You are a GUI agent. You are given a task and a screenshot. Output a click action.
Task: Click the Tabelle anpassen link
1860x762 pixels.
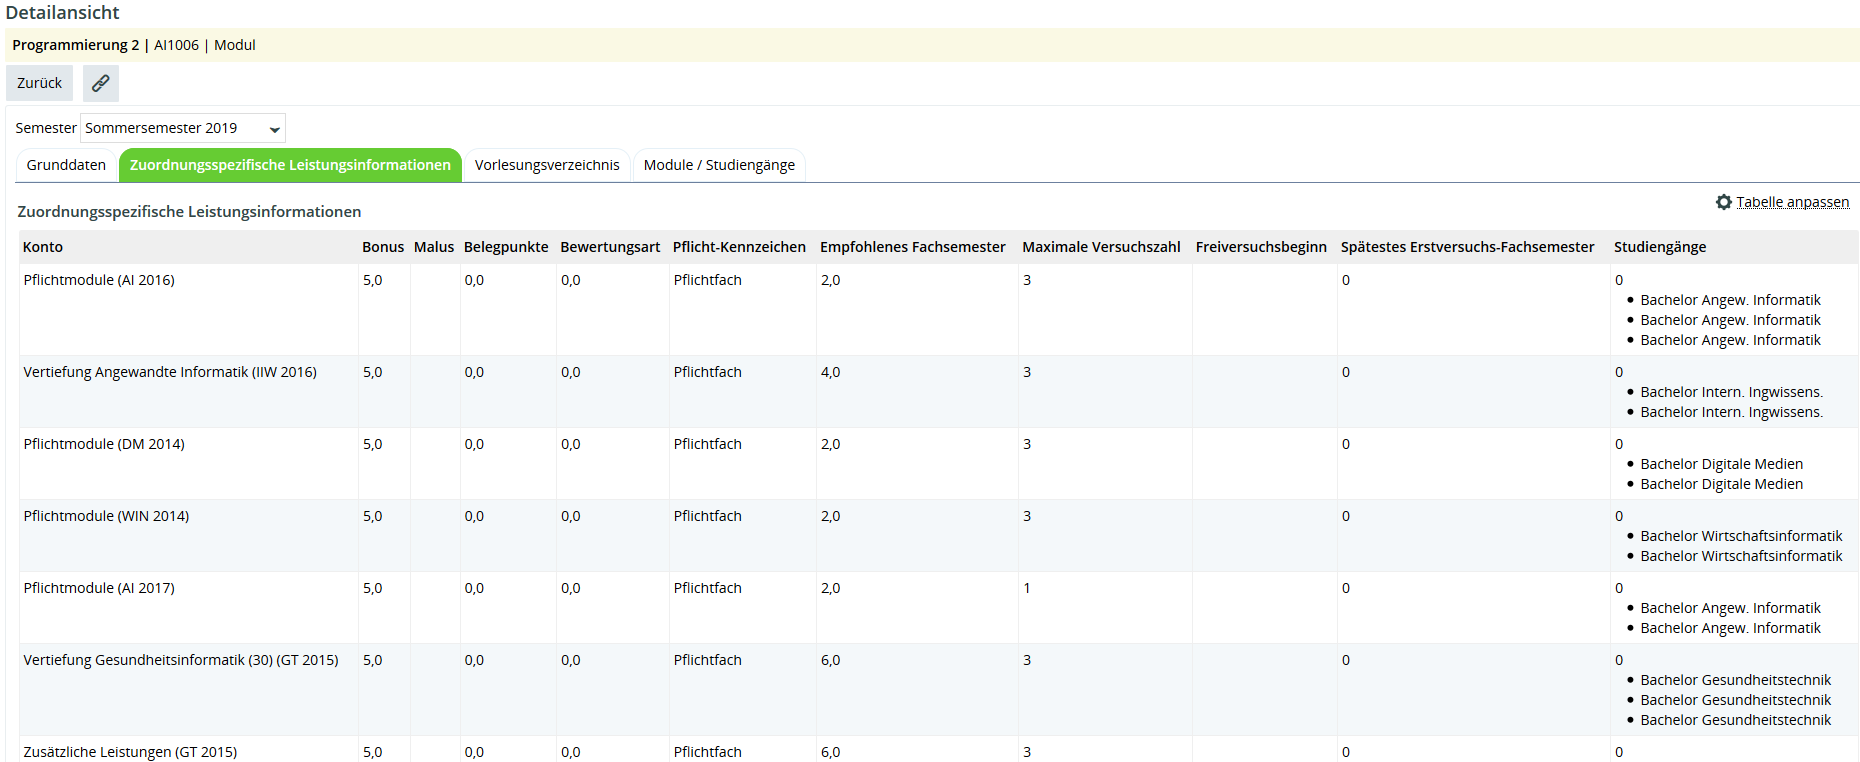(1792, 202)
